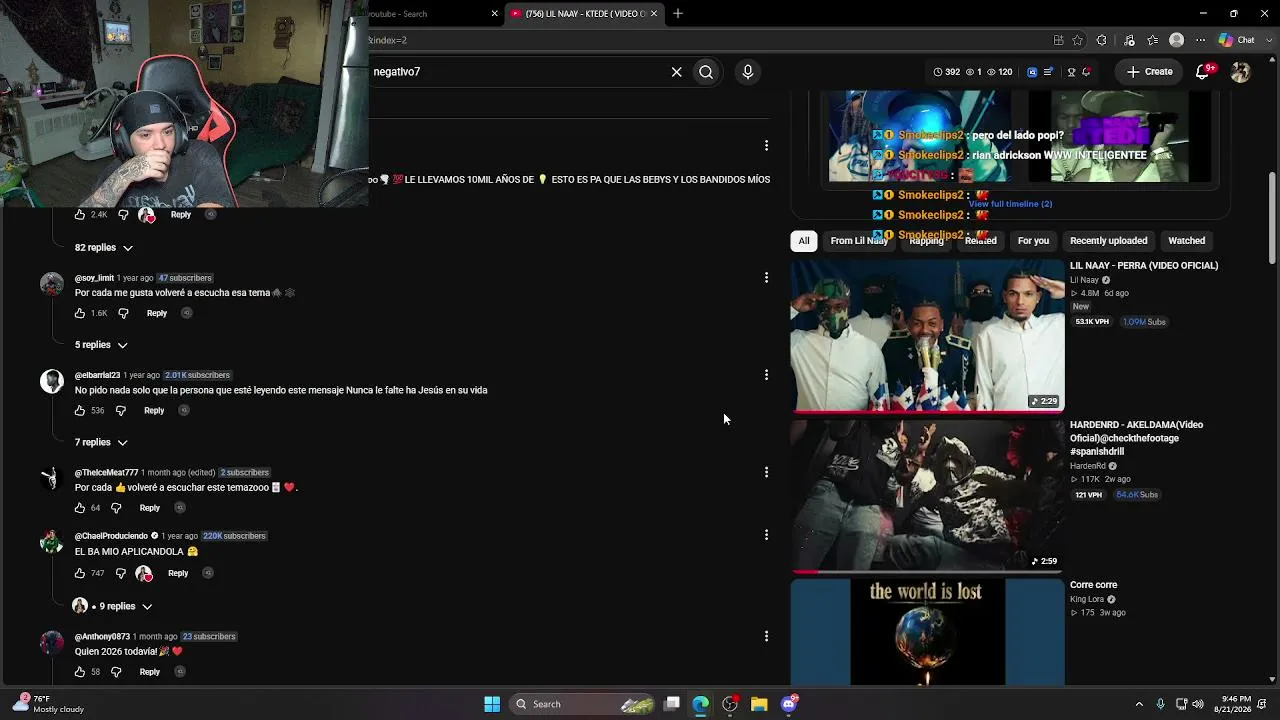This screenshot has width=1280, height=720.
Task: Open the browser Favorites list
Action: point(1152,40)
